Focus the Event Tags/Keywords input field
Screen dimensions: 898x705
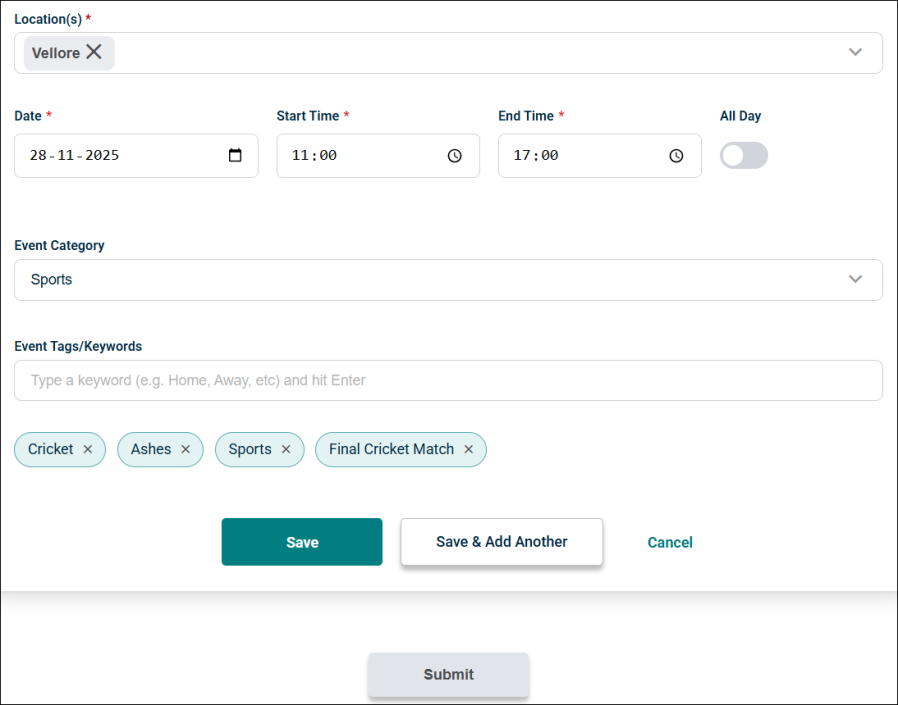click(448, 380)
